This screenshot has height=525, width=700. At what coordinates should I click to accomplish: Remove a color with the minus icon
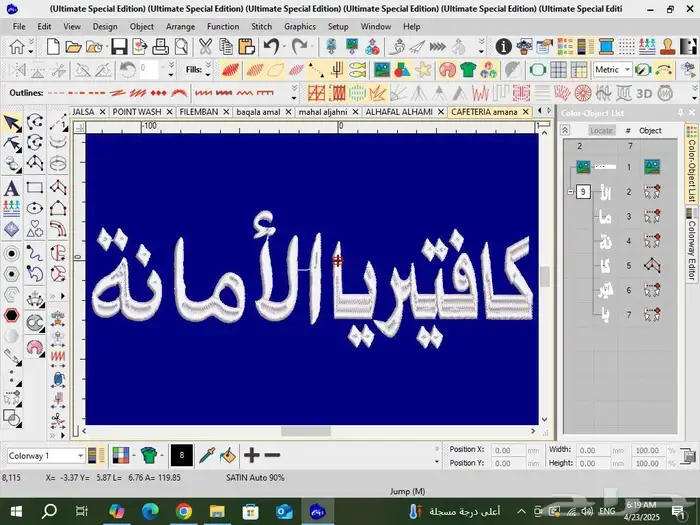click(272, 455)
